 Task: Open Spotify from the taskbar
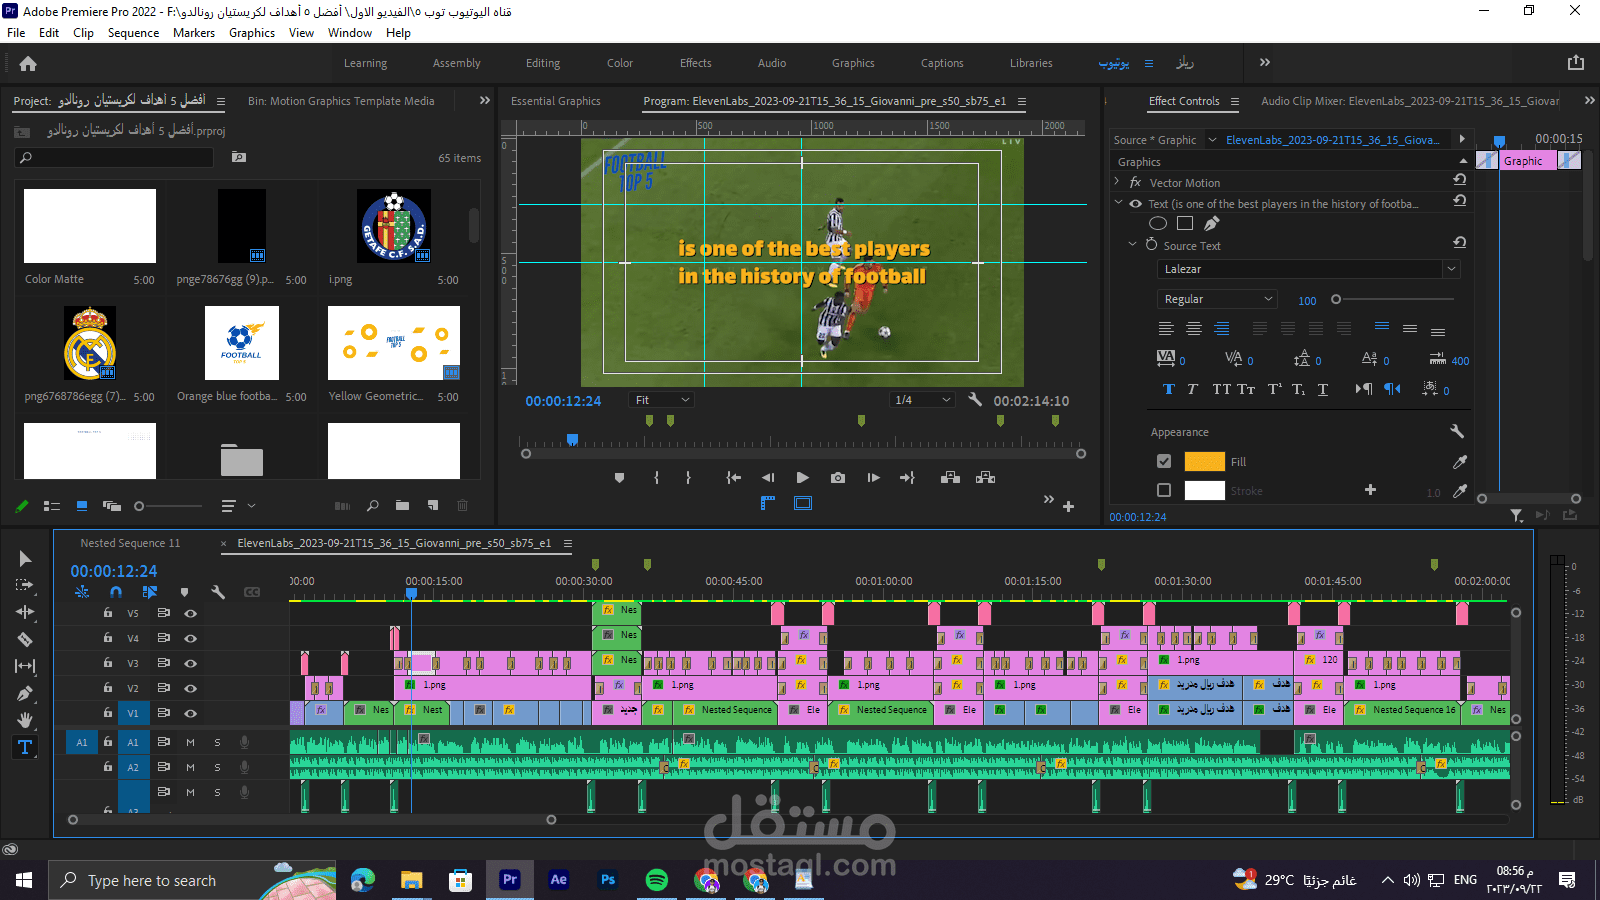click(x=657, y=880)
